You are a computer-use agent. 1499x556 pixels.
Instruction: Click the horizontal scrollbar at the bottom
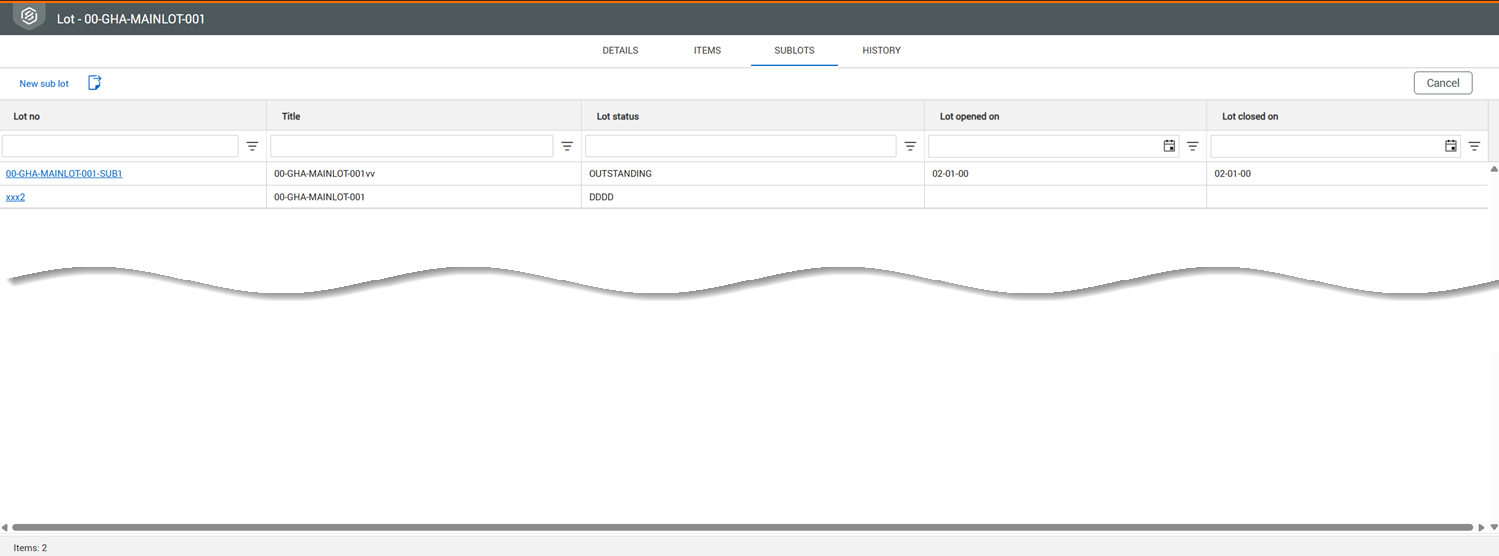pyautogui.click(x=740, y=527)
